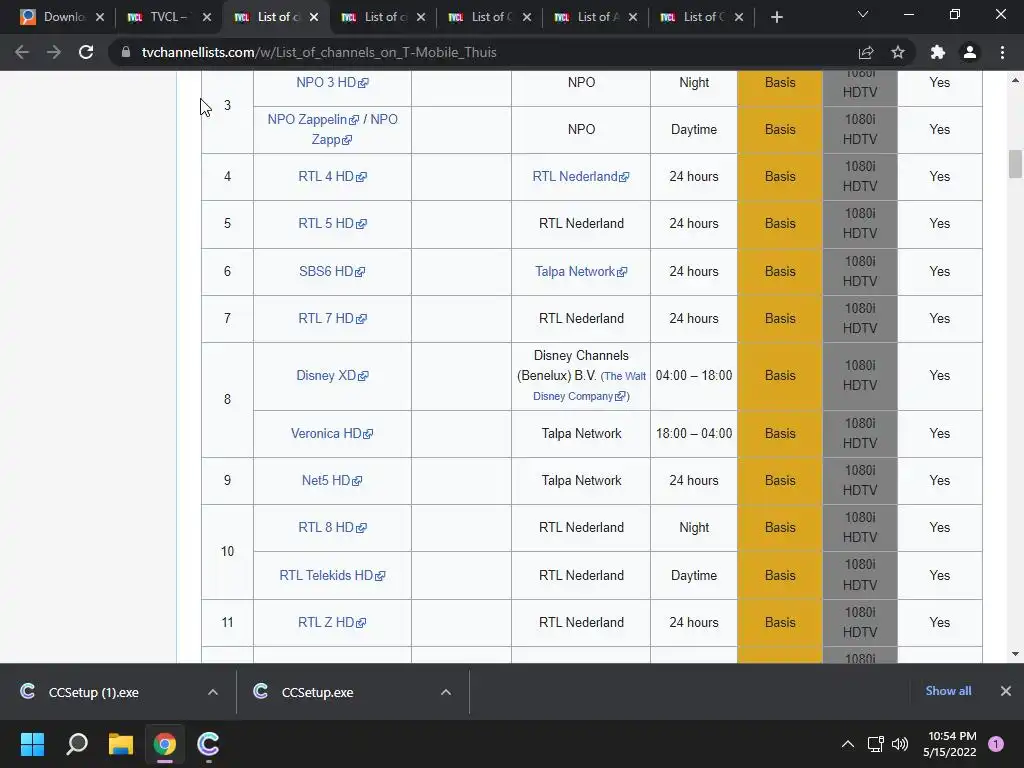Click the 04:00 – 18:00 cell
The height and width of the screenshot is (768, 1024).
(x=694, y=376)
